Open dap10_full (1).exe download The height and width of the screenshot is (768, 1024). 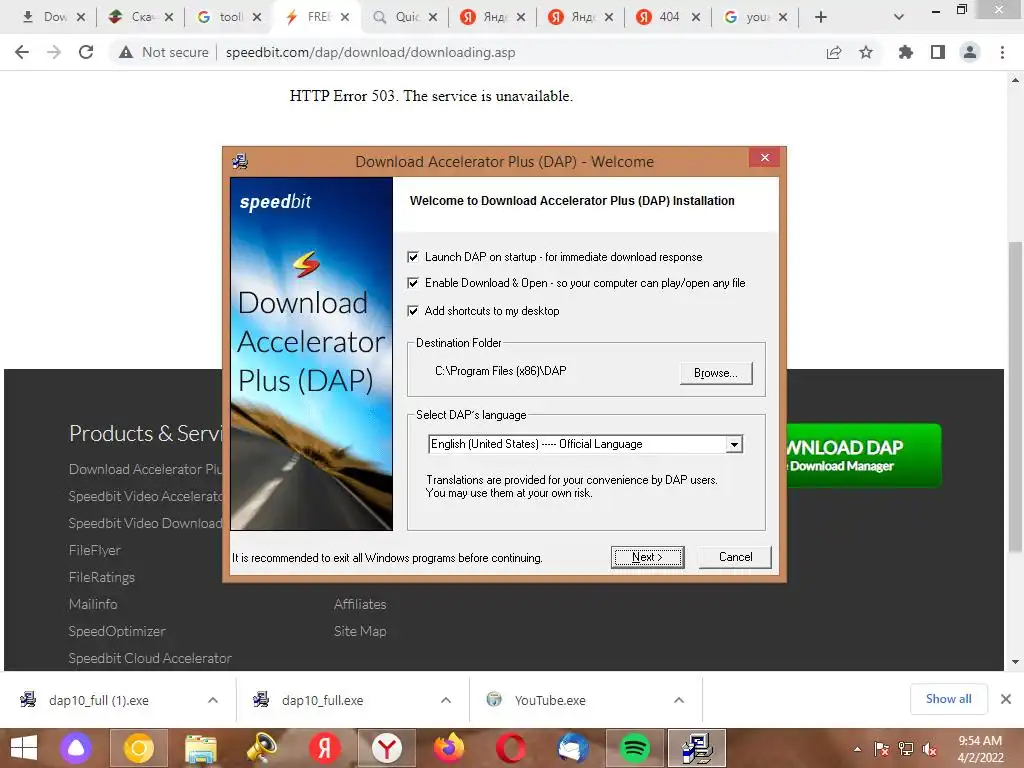(x=99, y=700)
